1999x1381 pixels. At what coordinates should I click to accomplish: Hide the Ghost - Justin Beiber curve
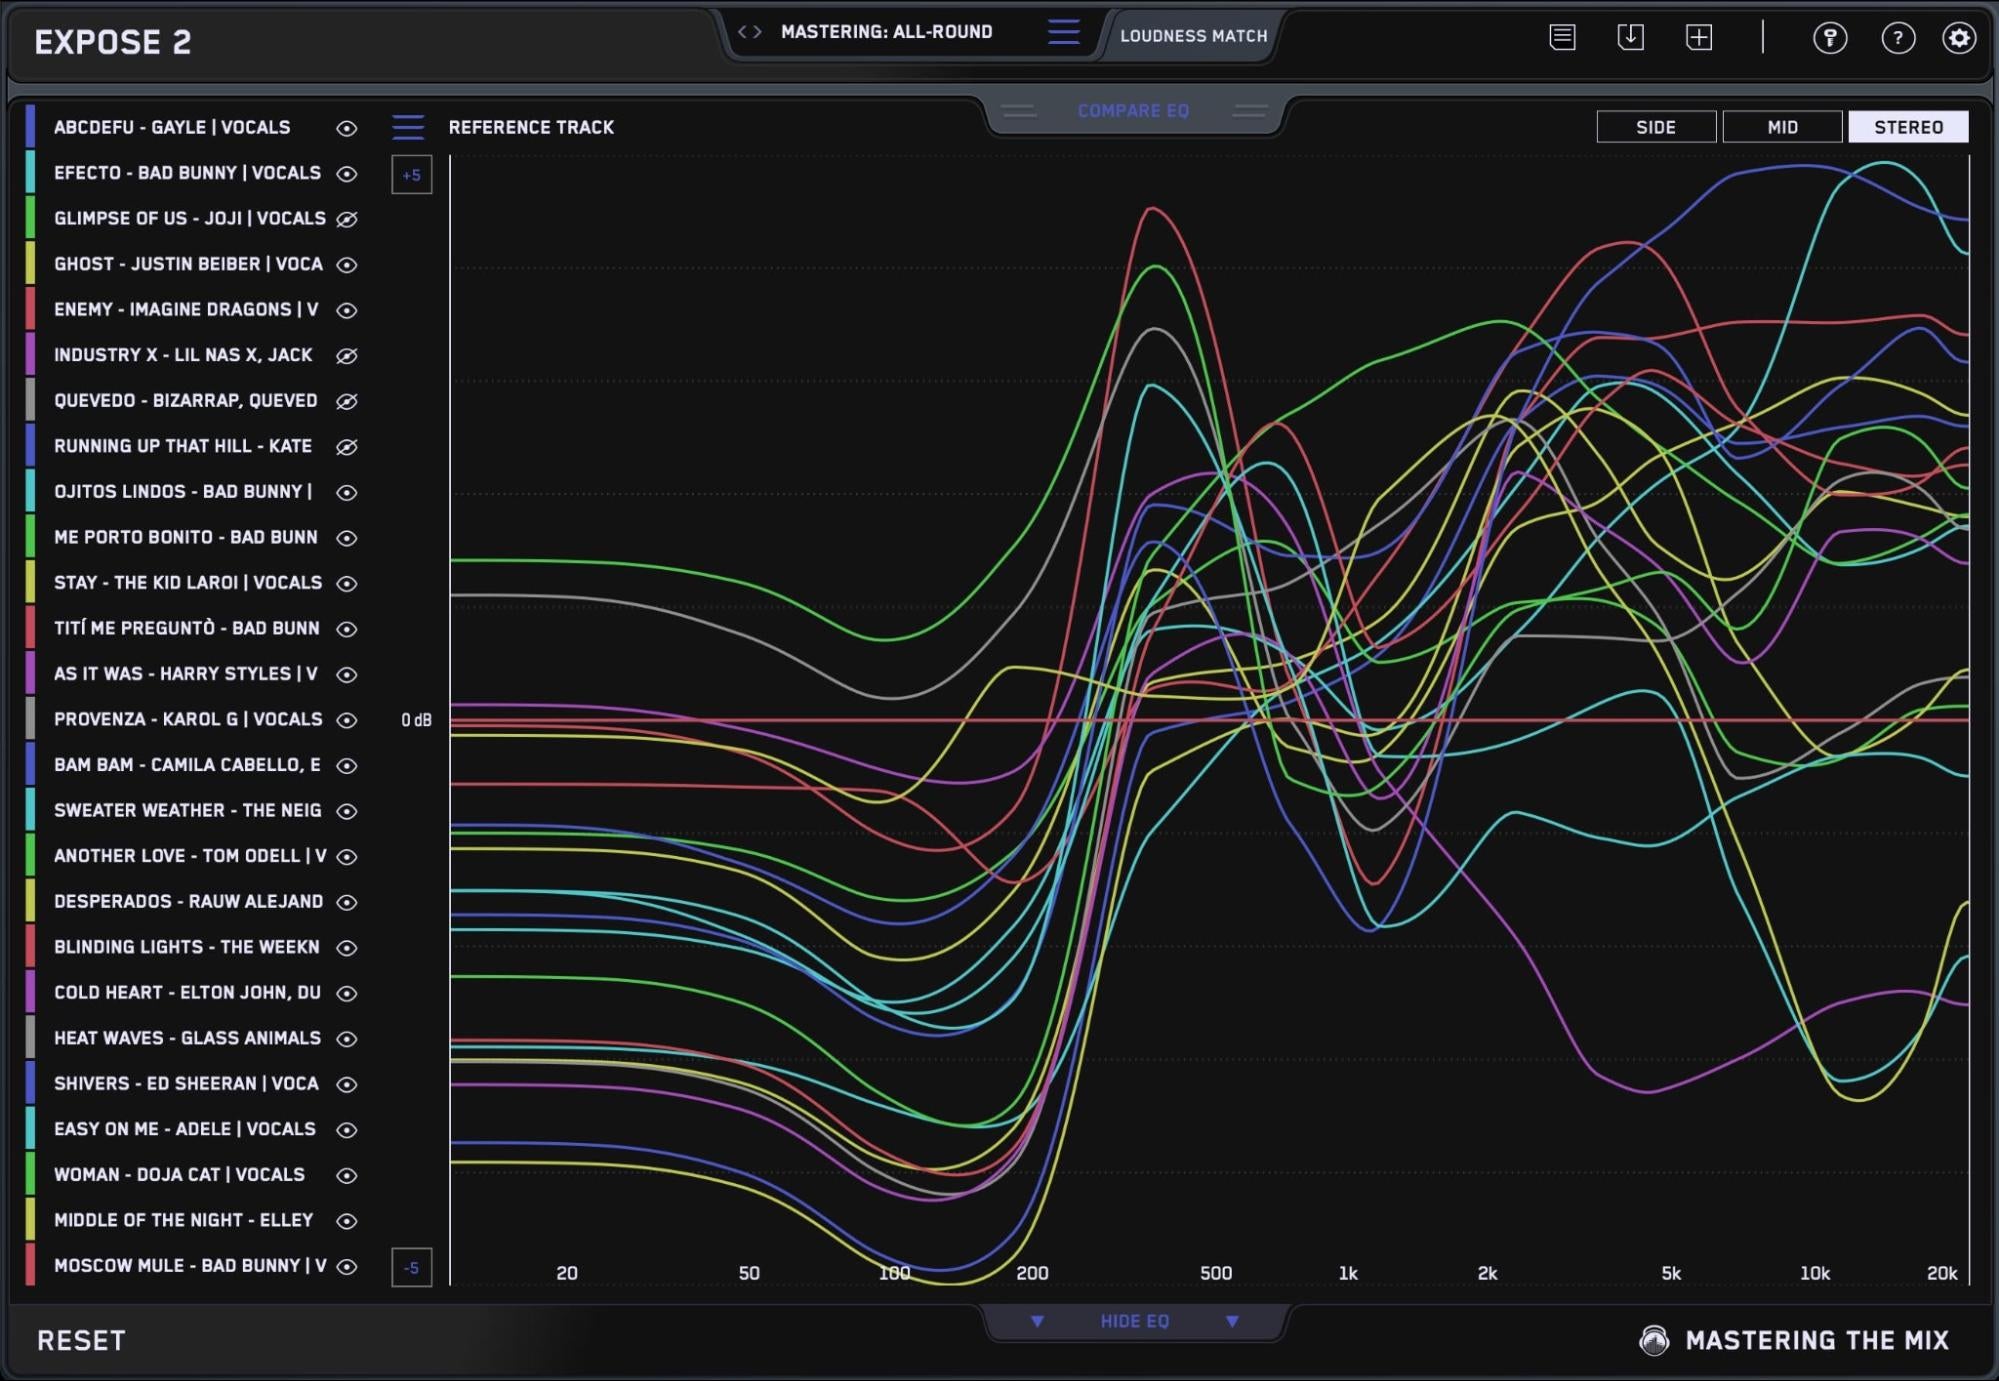tap(347, 264)
